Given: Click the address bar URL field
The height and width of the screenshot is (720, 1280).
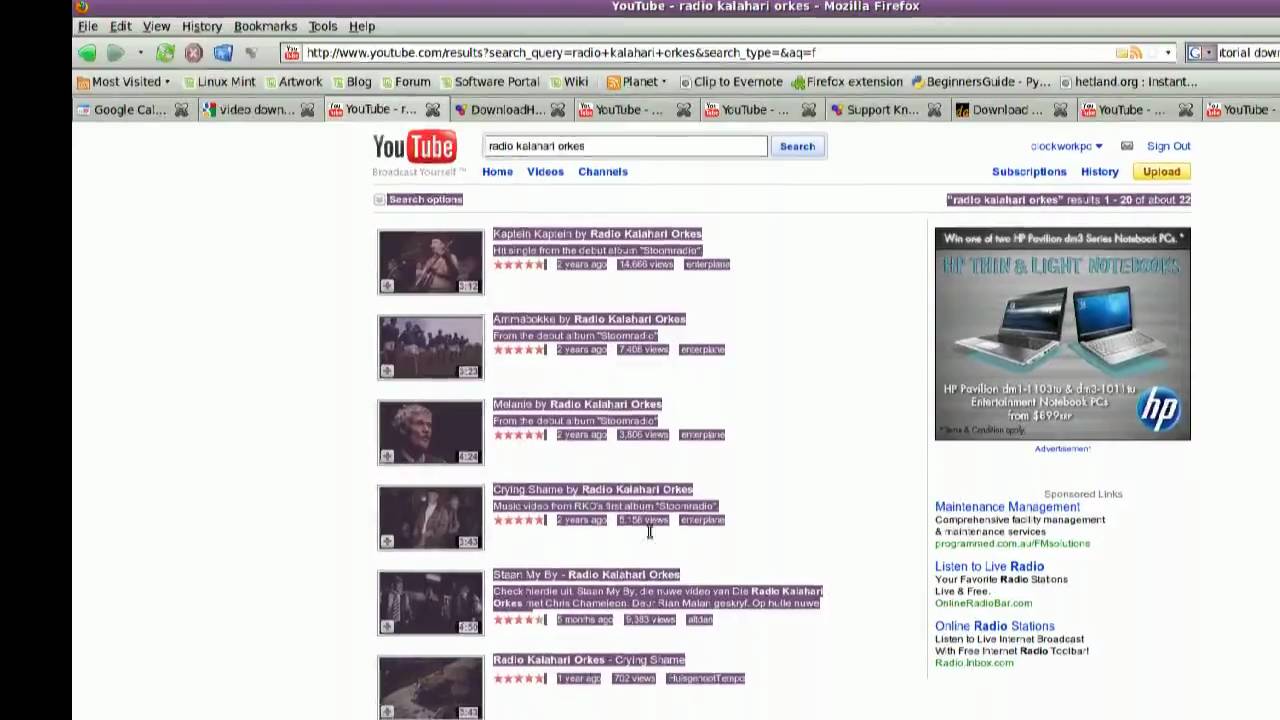Looking at the screenshot, I should pyautogui.click(x=708, y=53).
